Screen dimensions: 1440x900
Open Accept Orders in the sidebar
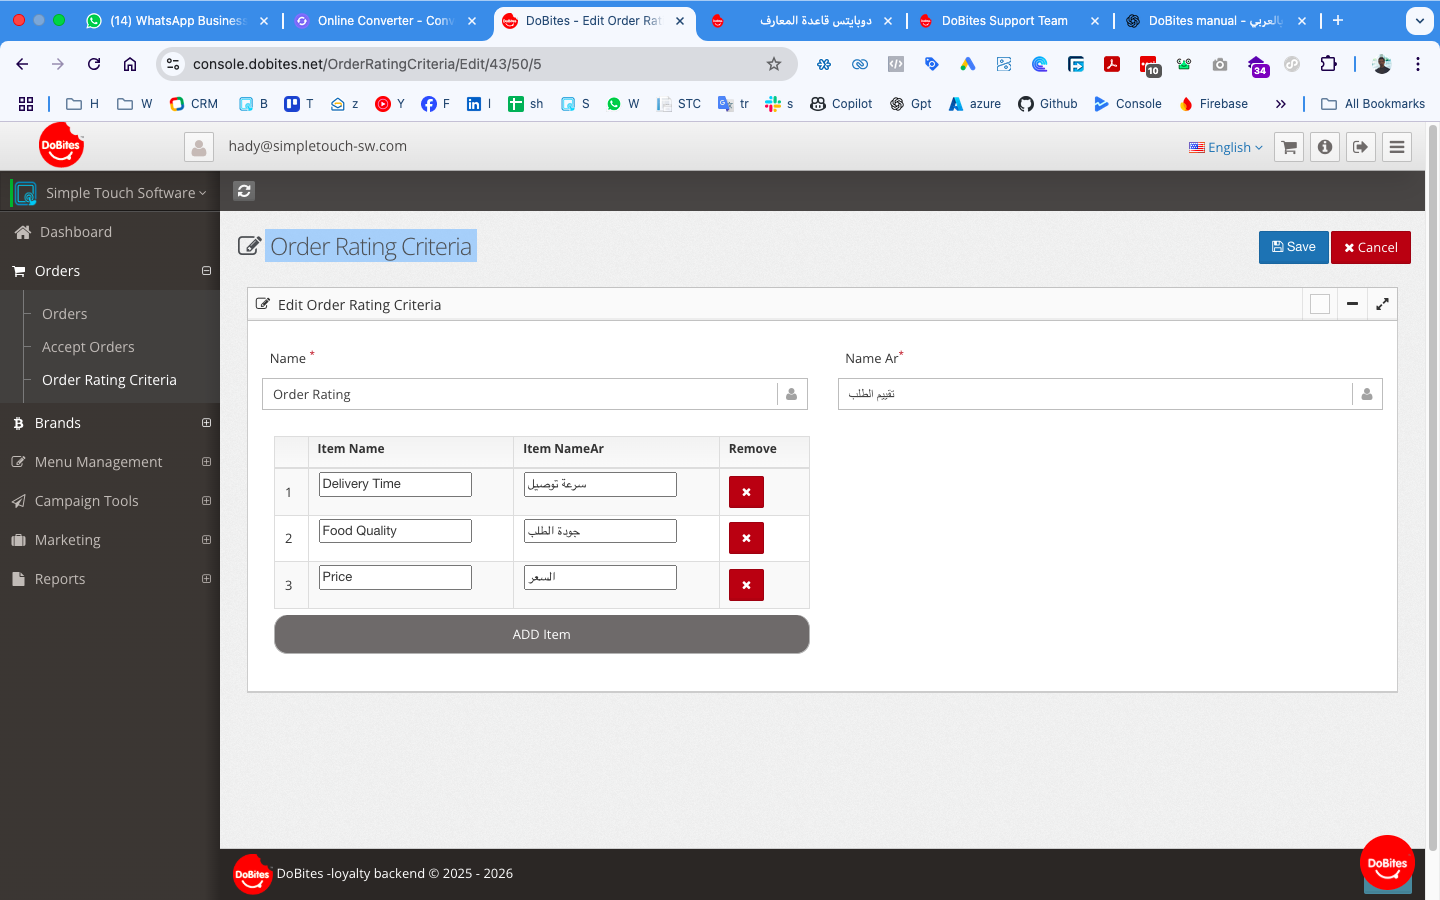coord(88,347)
